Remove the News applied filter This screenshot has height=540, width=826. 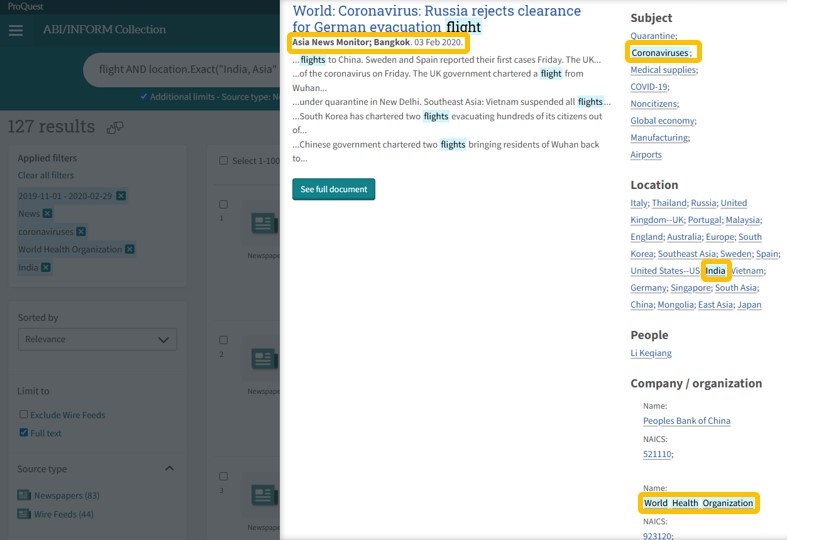pos(47,213)
